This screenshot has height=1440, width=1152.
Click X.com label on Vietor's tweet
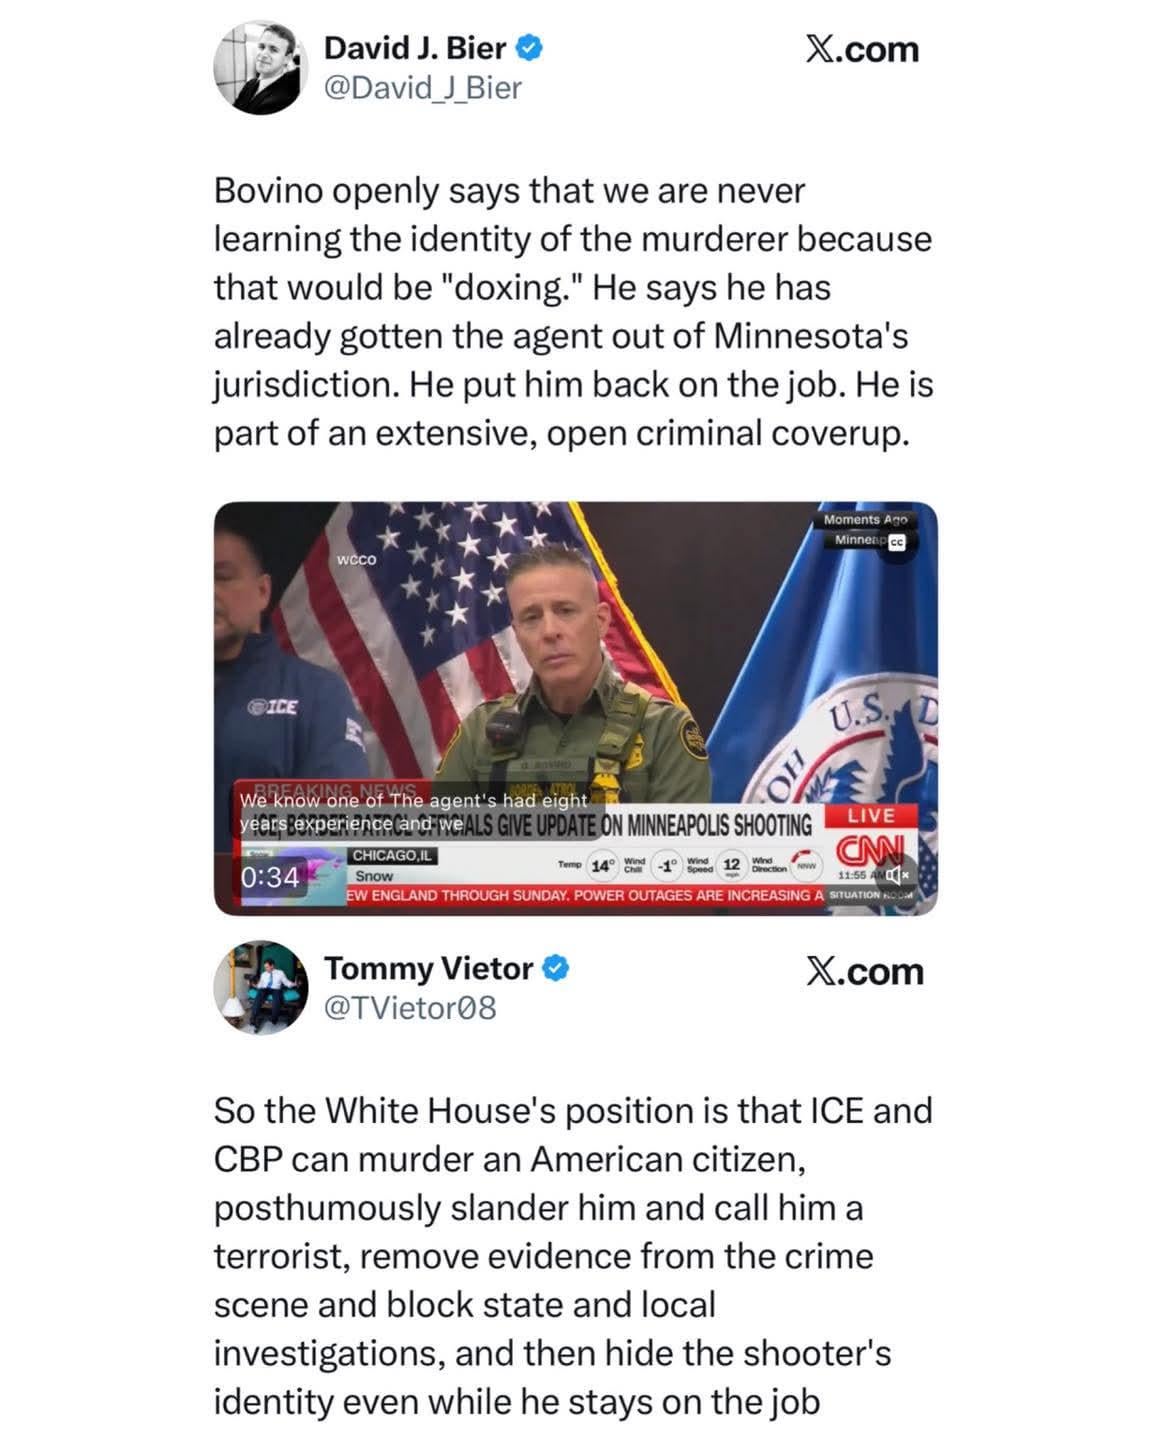coord(864,971)
